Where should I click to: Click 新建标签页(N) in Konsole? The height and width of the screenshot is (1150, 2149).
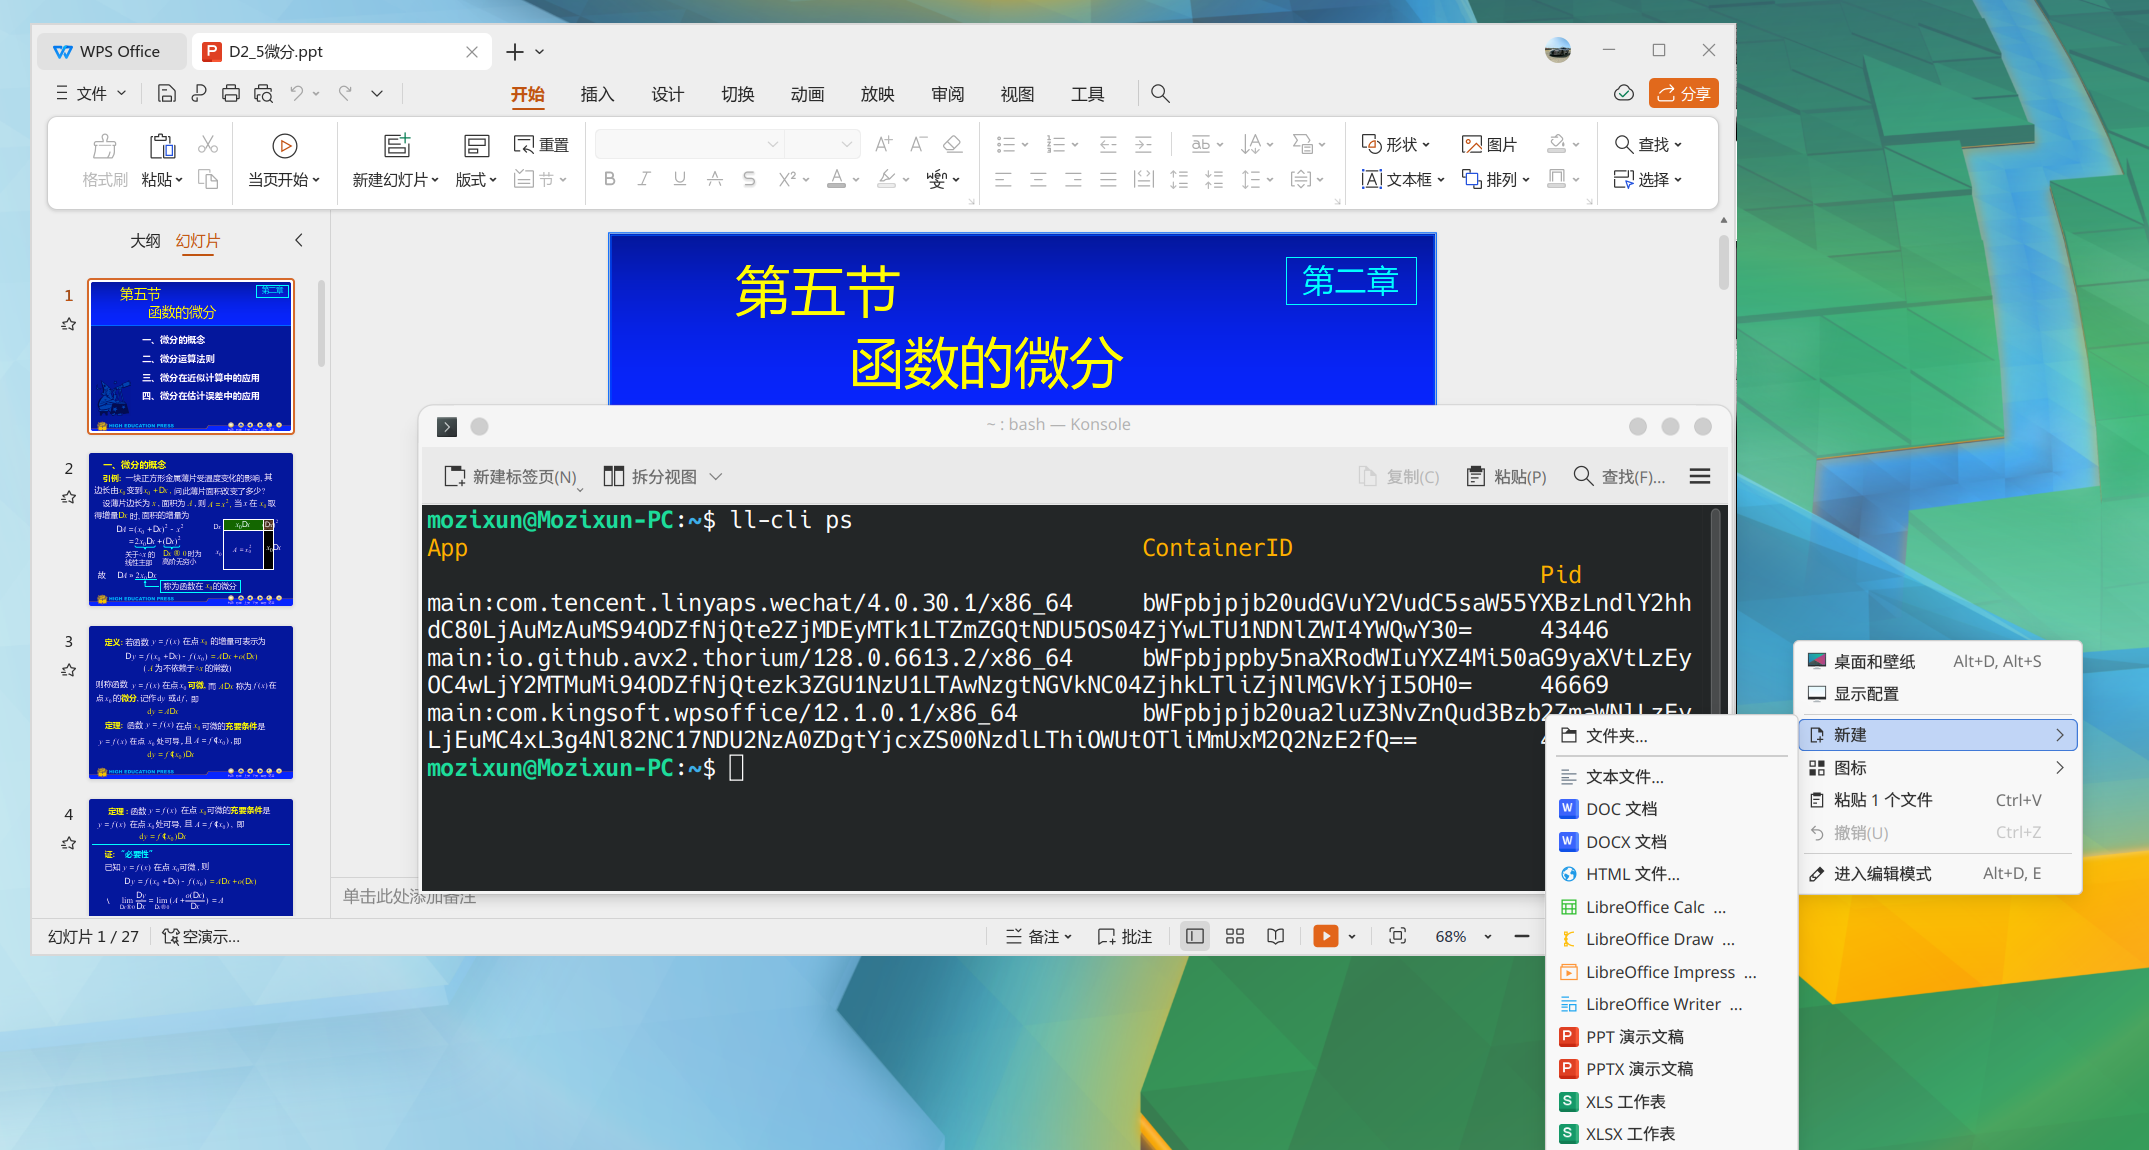coord(511,476)
